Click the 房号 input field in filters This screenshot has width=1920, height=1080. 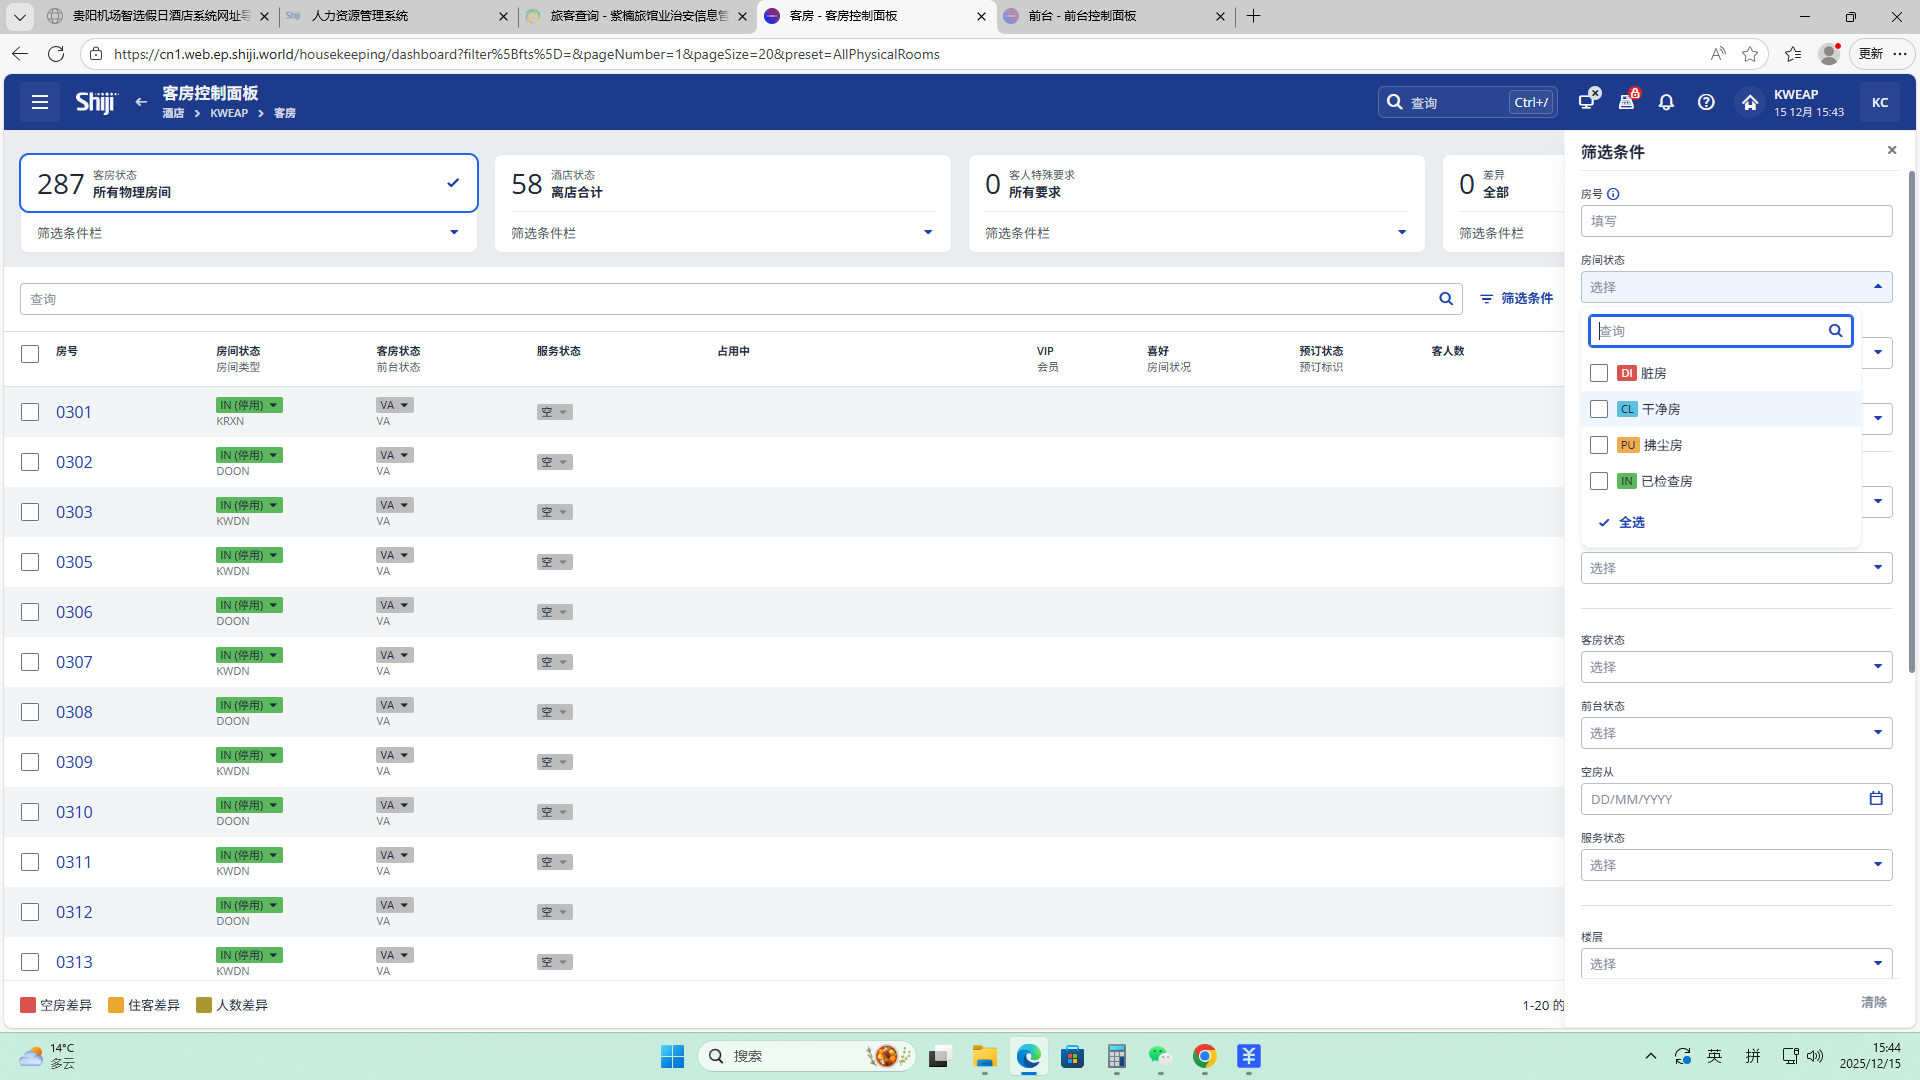(1736, 221)
